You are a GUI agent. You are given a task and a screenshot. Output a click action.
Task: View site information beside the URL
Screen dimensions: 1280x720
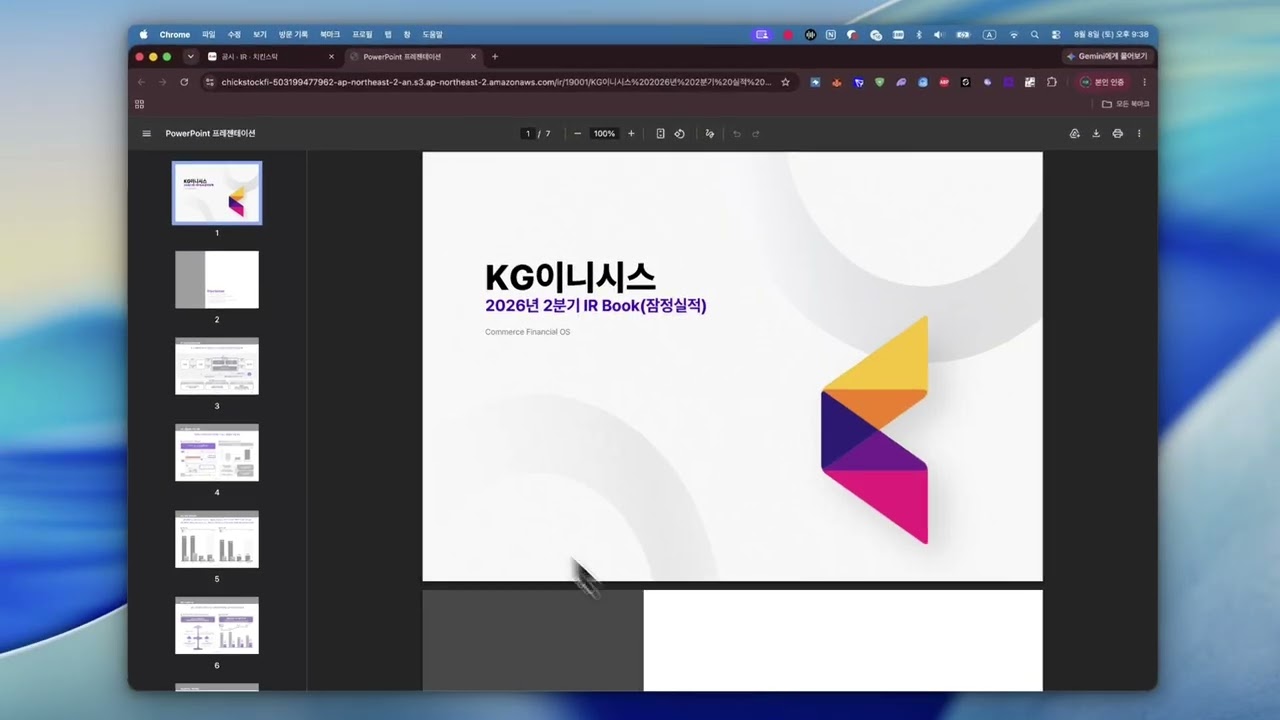coord(210,82)
